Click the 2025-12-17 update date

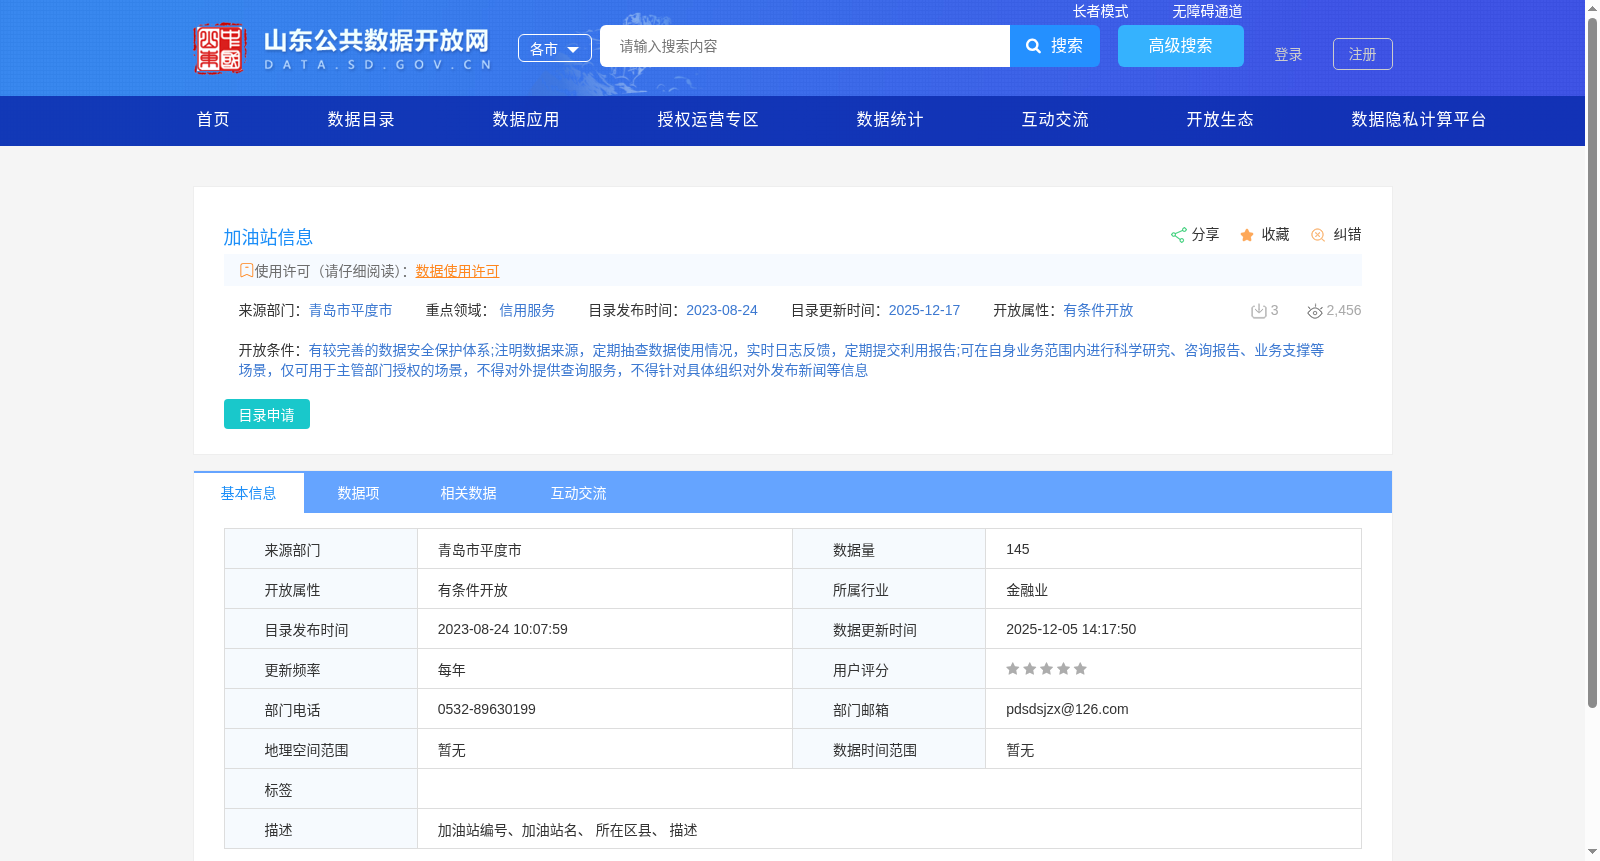tap(924, 311)
